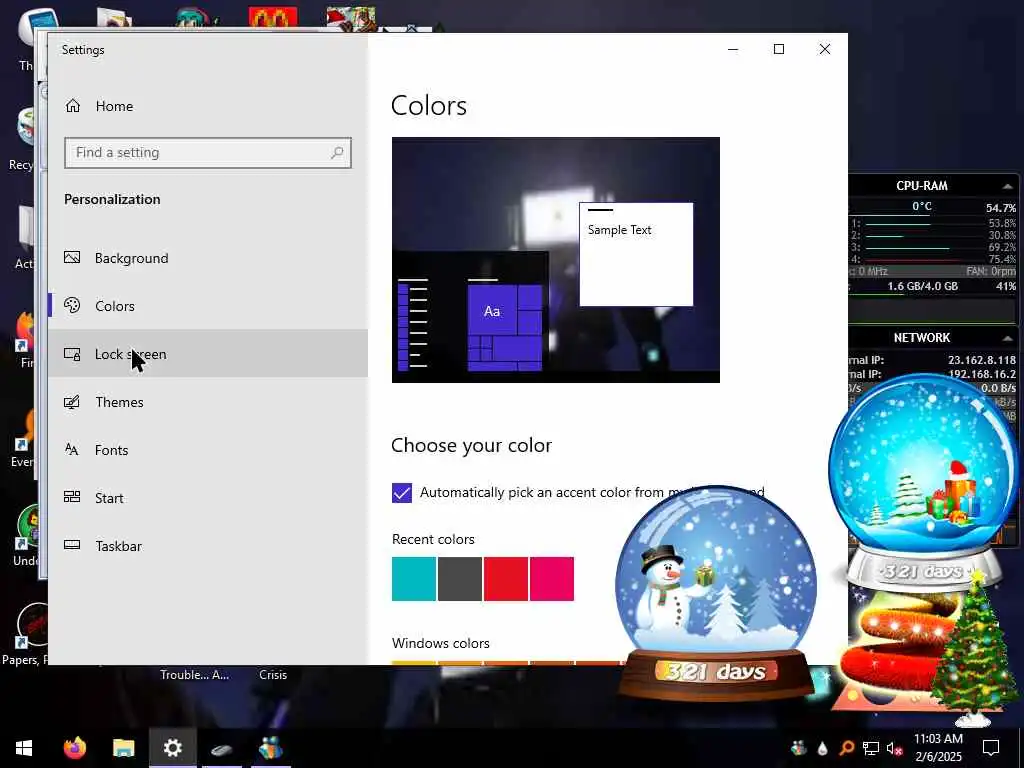1024x768 pixels.
Task: Click the Taskbar icon in sidebar
Action: (x=72, y=545)
